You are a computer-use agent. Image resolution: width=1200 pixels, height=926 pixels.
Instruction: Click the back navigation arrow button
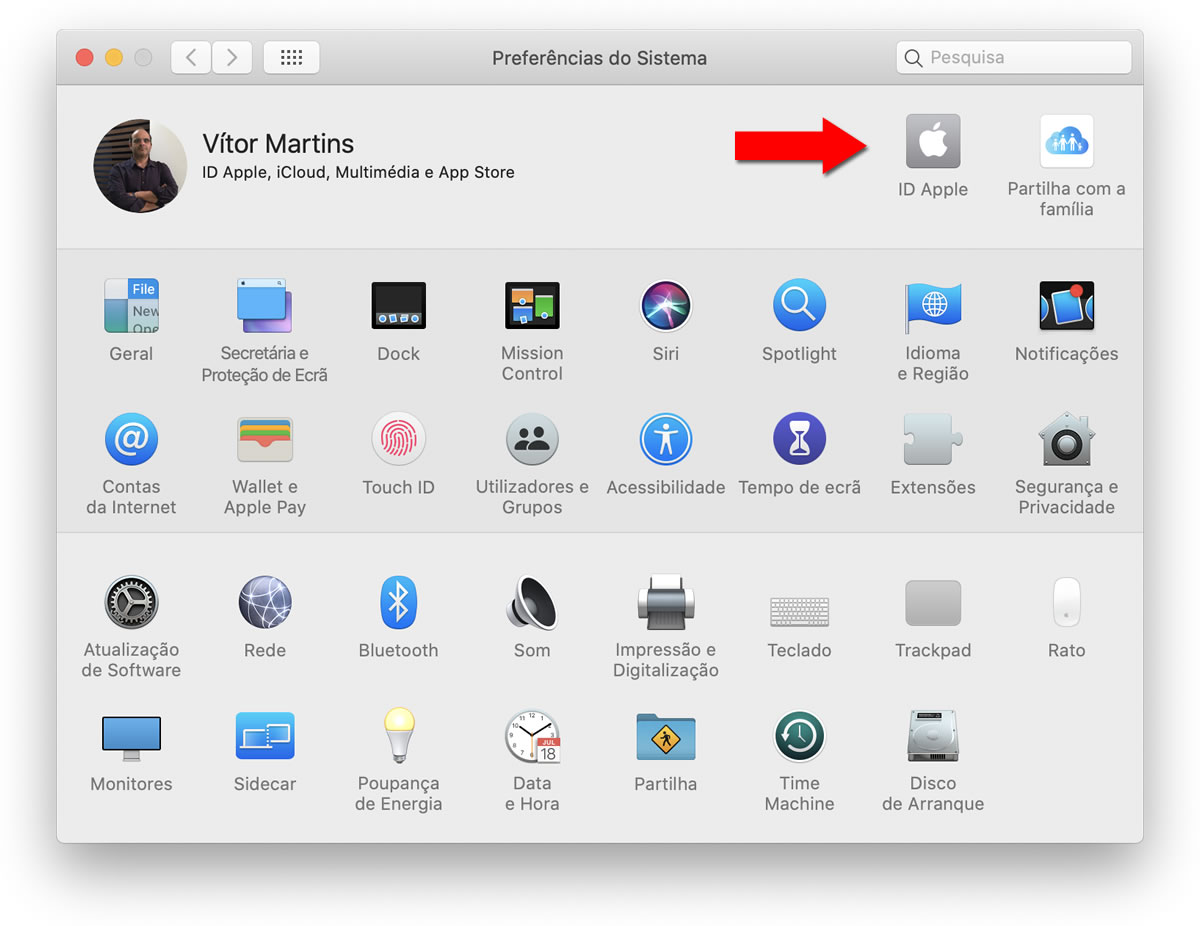(x=191, y=58)
